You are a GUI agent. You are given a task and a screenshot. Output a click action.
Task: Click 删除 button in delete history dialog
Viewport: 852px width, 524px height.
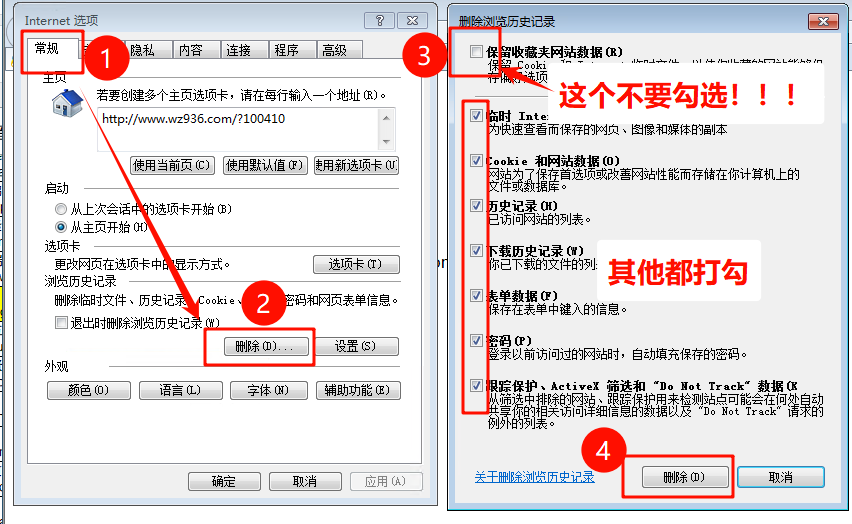click(684, 477)
